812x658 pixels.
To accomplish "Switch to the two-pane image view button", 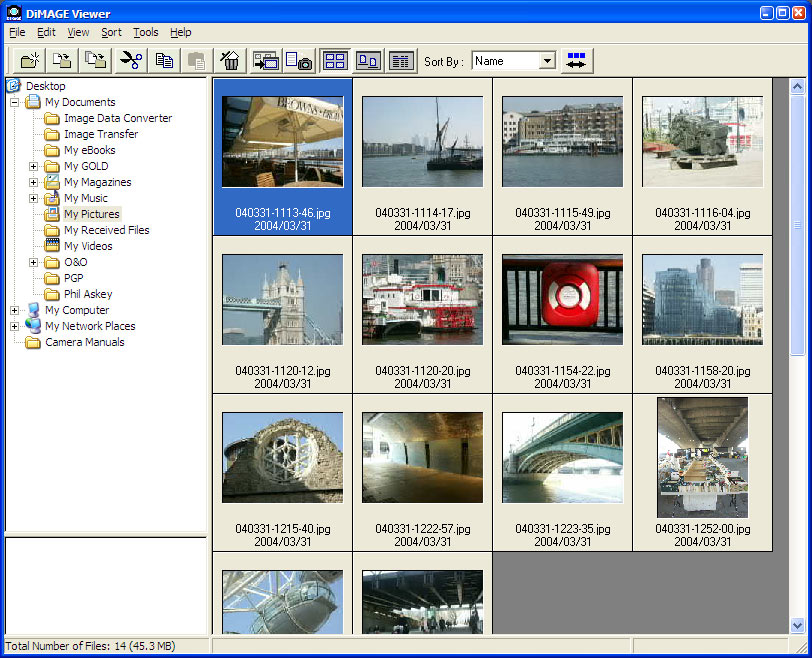I will (x=368, y=61).
